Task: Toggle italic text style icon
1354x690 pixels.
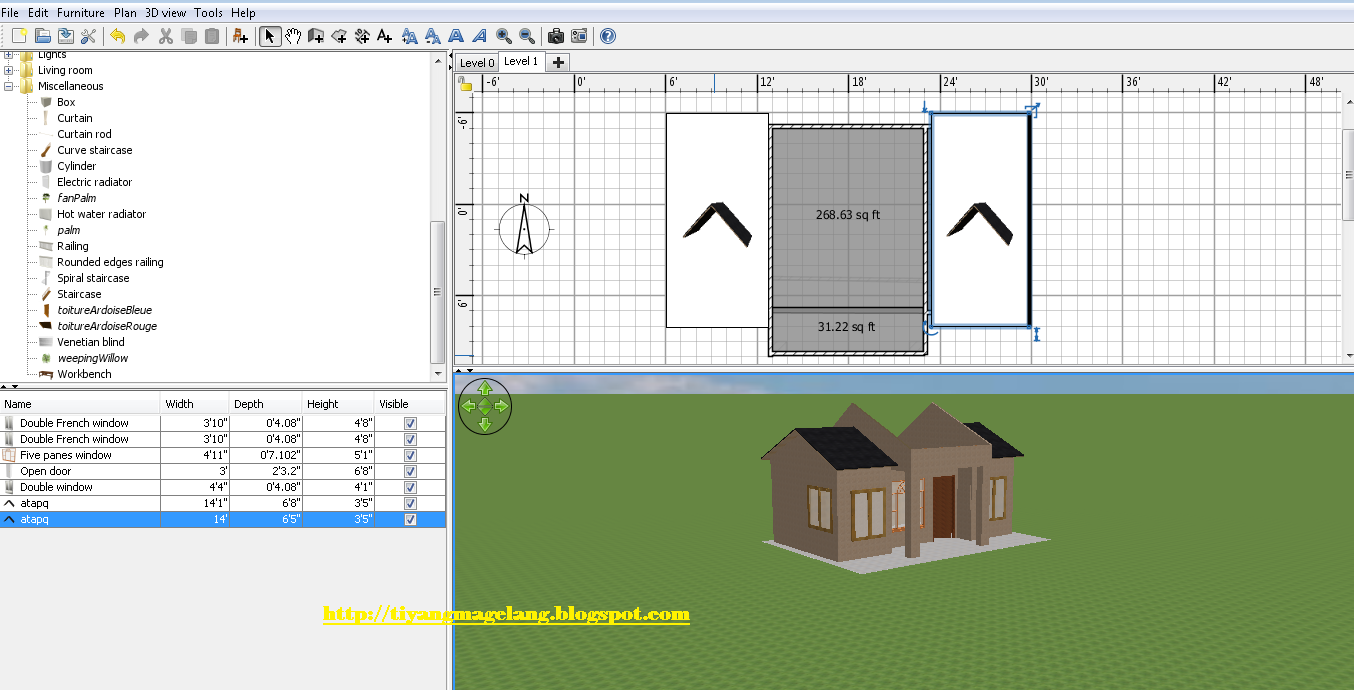Action: (480, 36)
